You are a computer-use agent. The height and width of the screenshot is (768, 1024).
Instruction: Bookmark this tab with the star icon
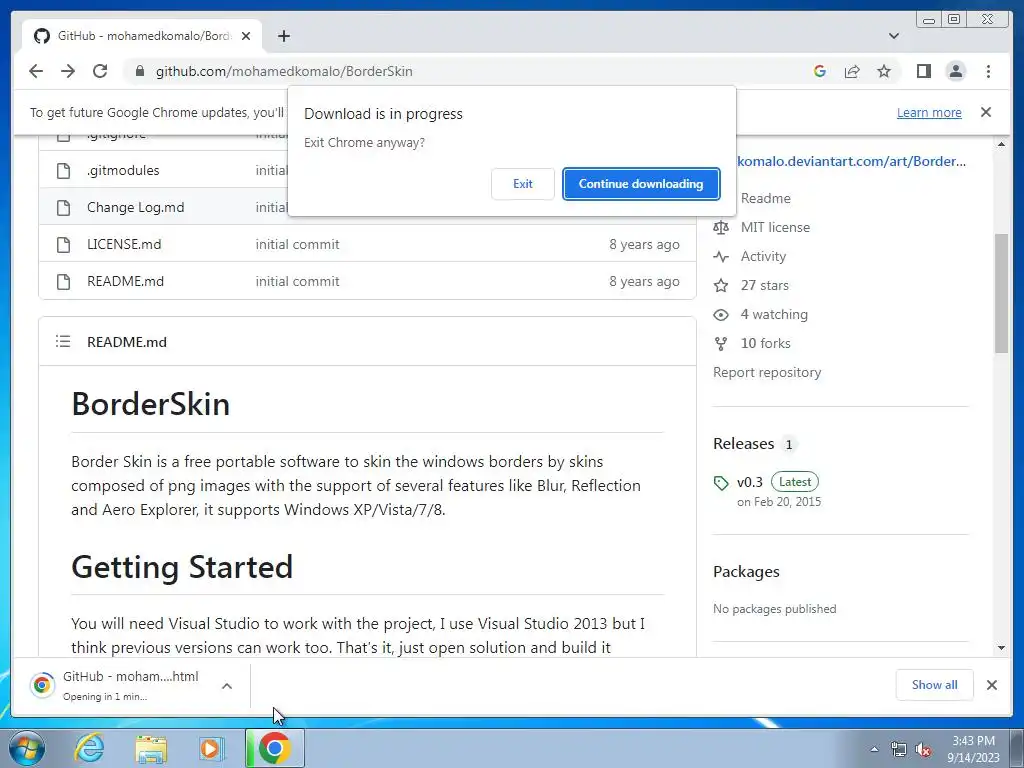pyautogui.click(x=884, y=71)
